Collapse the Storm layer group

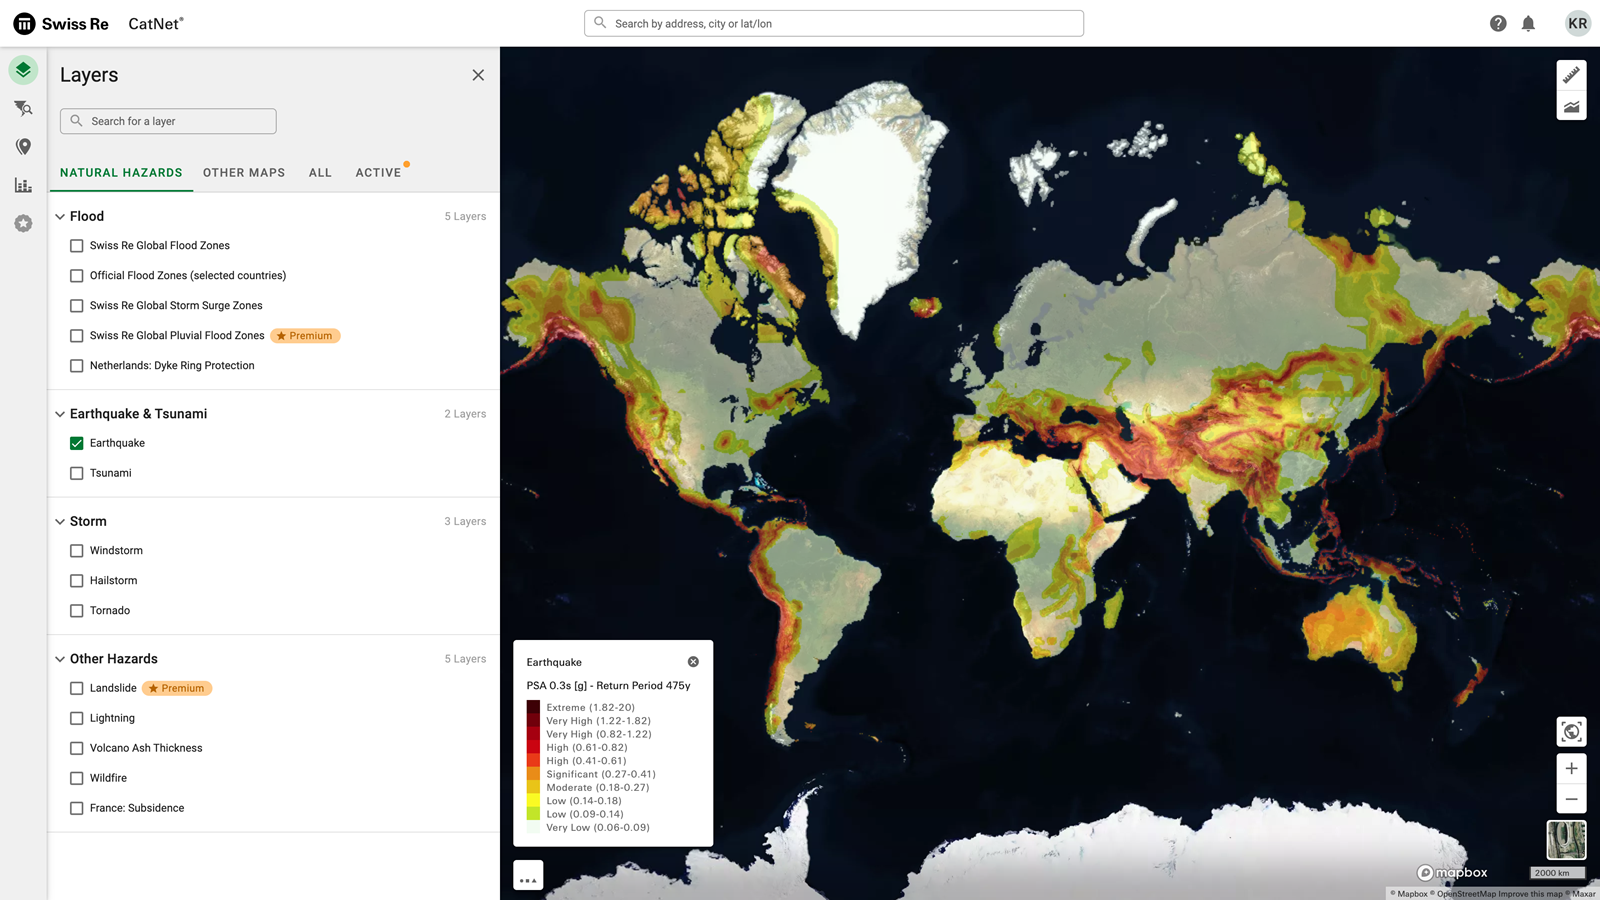60,521
